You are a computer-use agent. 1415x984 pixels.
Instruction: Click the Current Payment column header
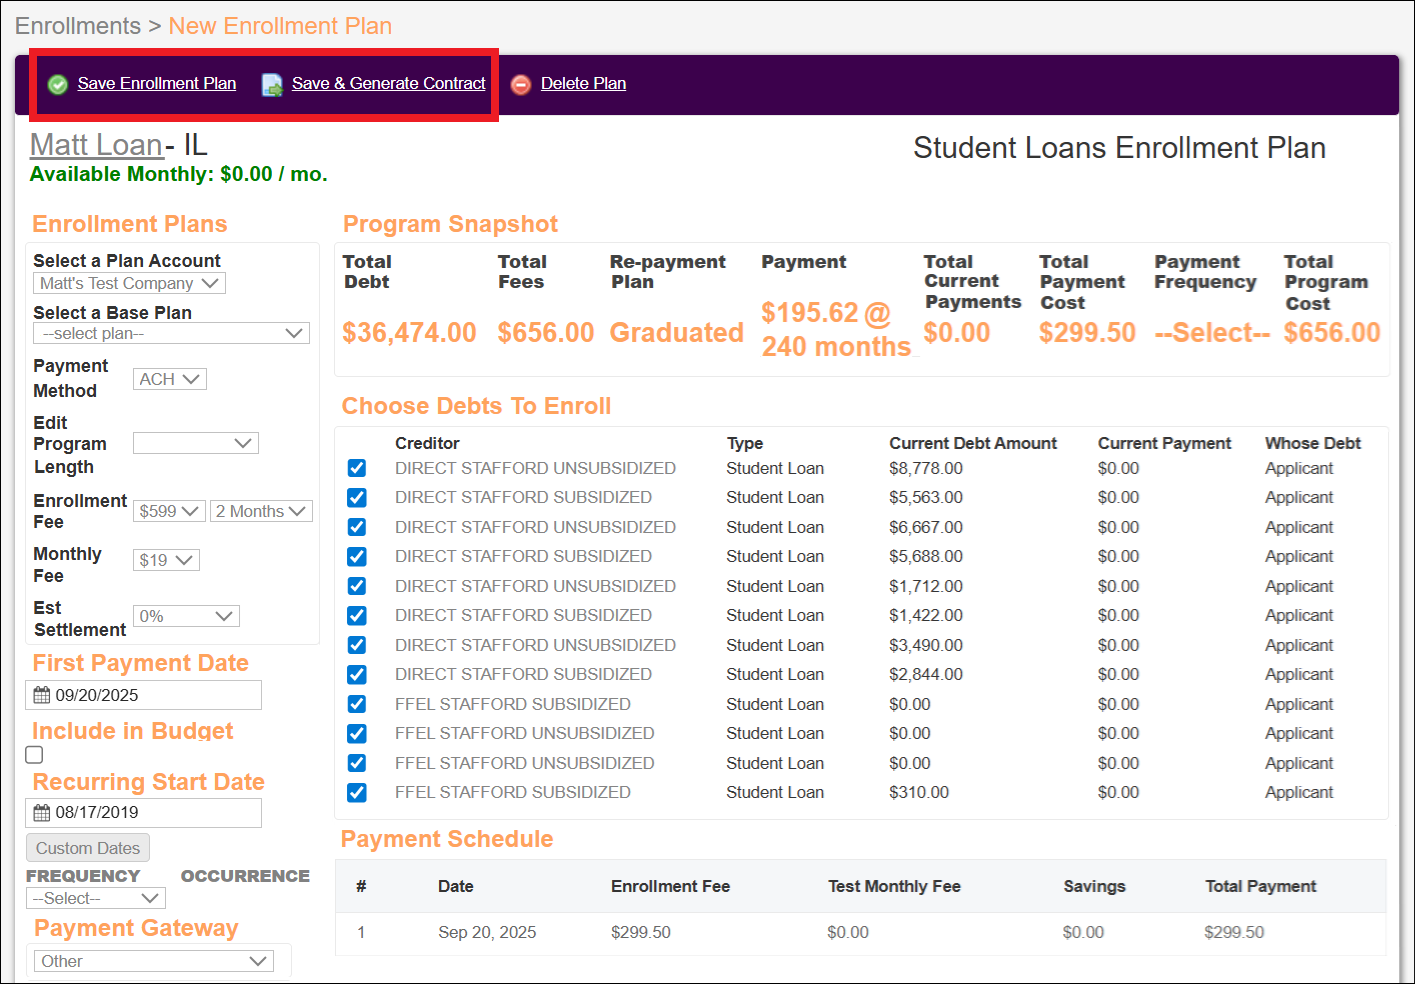(x=1165, y=443)
